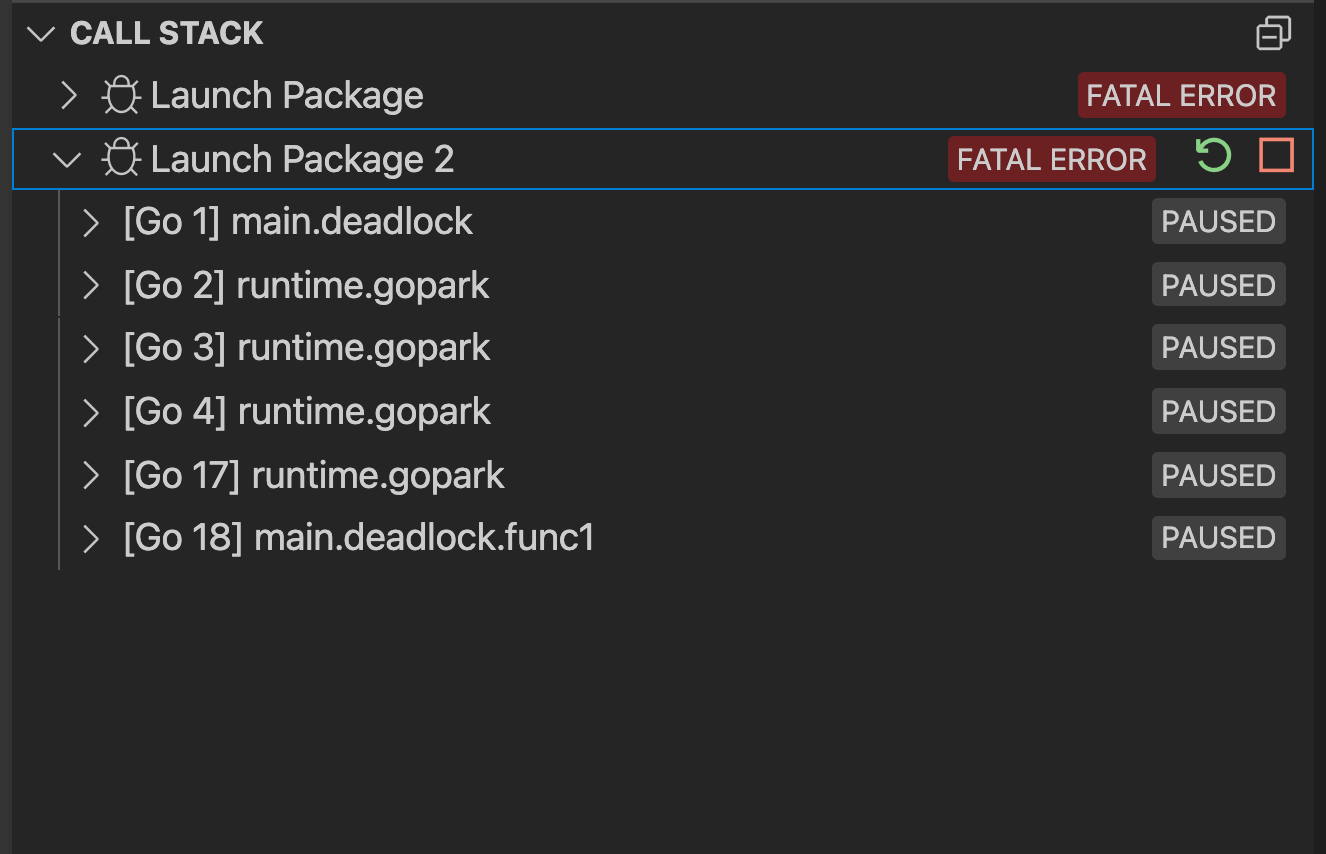This screenshot has width=1326, height=854.
Task: Expand the Go 2 runtime.gopark goroutine
Action: (x=91, y=286)
